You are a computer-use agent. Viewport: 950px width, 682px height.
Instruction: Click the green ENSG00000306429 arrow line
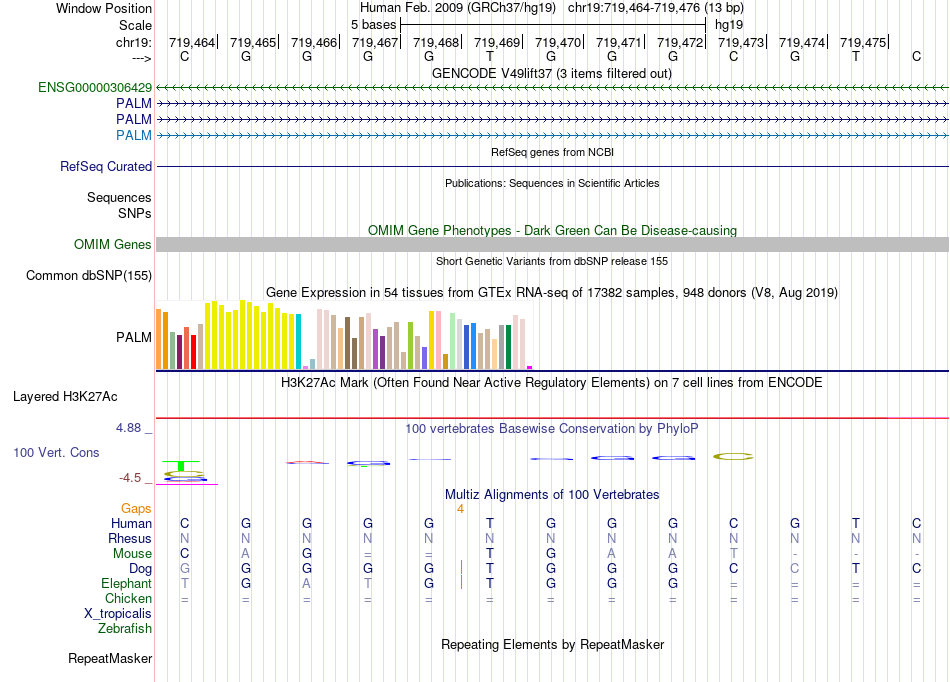(x=552, y=88)
